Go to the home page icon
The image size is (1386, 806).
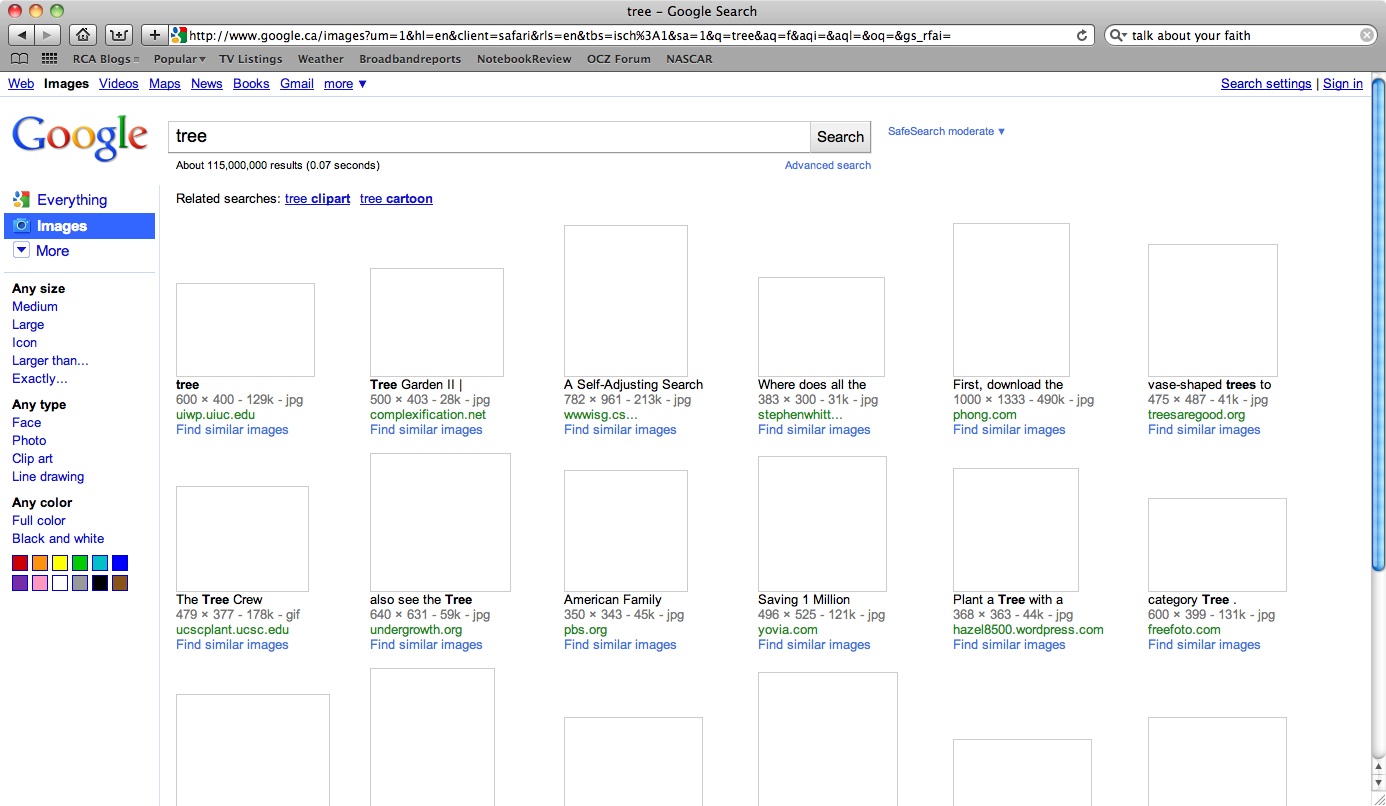[84, 35]
